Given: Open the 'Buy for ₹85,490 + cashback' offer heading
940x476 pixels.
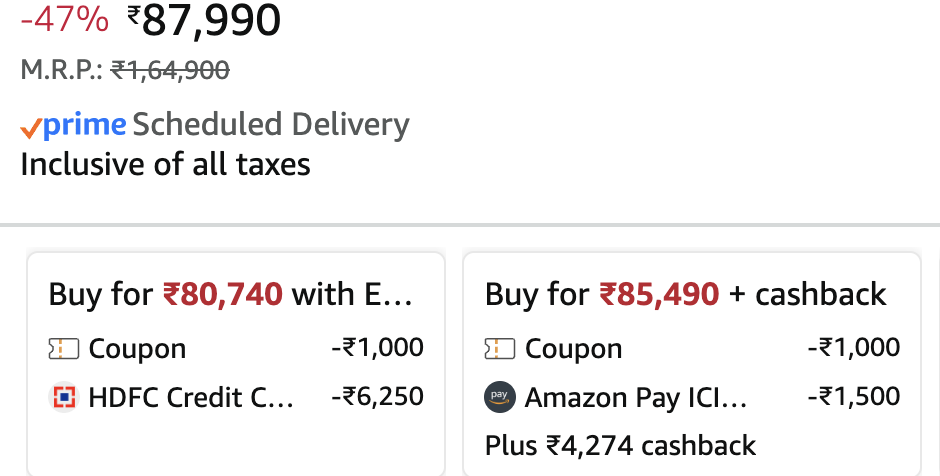Looking at the screenshot, I should click(x=685, y=294).
